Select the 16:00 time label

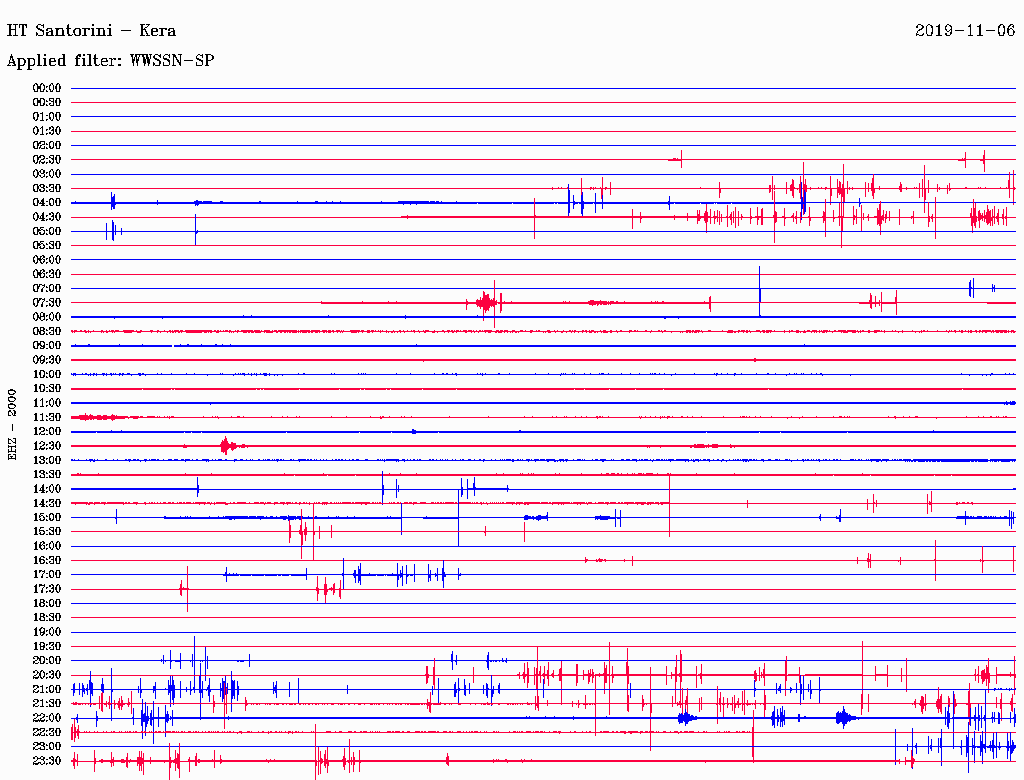pyautogui.click(x=47, y=546)
